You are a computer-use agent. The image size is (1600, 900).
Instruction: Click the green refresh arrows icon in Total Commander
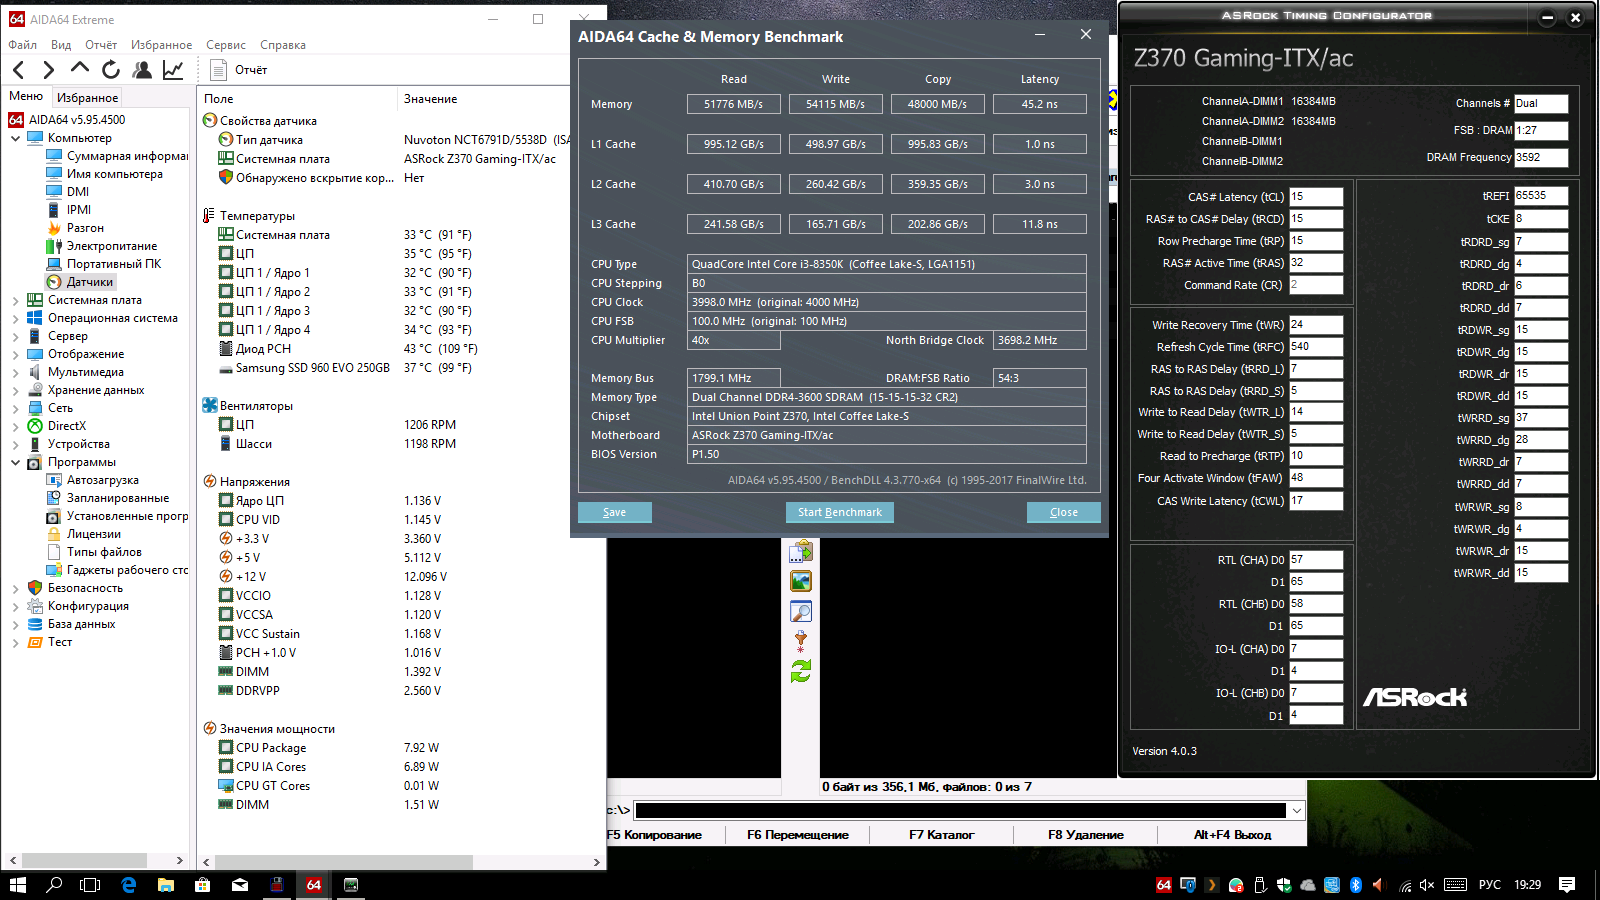point(801,671)
